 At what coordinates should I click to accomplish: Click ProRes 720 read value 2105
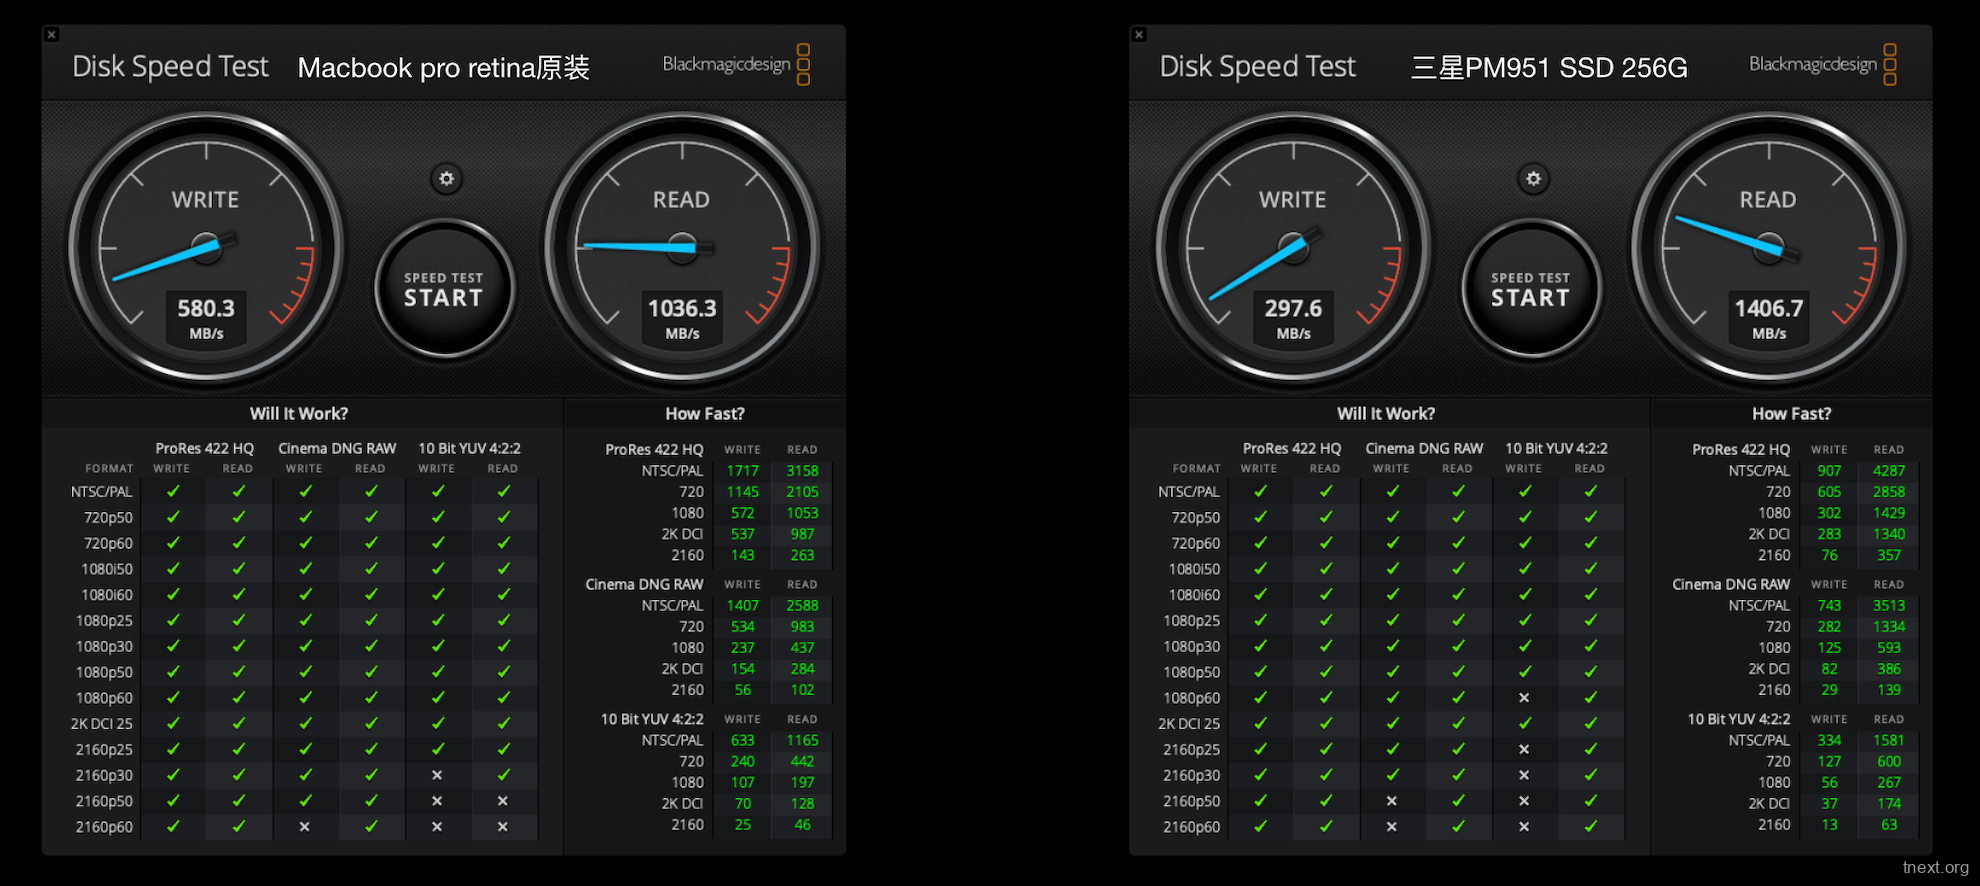point(802,492)
